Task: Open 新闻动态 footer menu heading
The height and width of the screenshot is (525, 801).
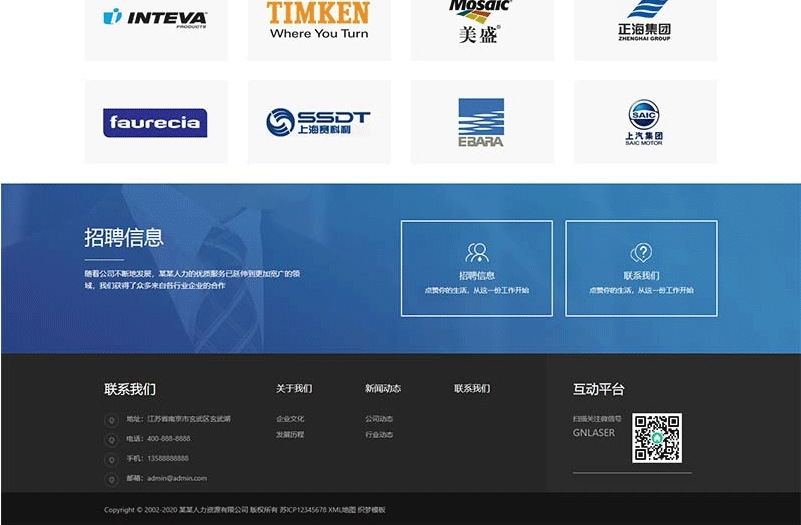Action: (383, 389)
